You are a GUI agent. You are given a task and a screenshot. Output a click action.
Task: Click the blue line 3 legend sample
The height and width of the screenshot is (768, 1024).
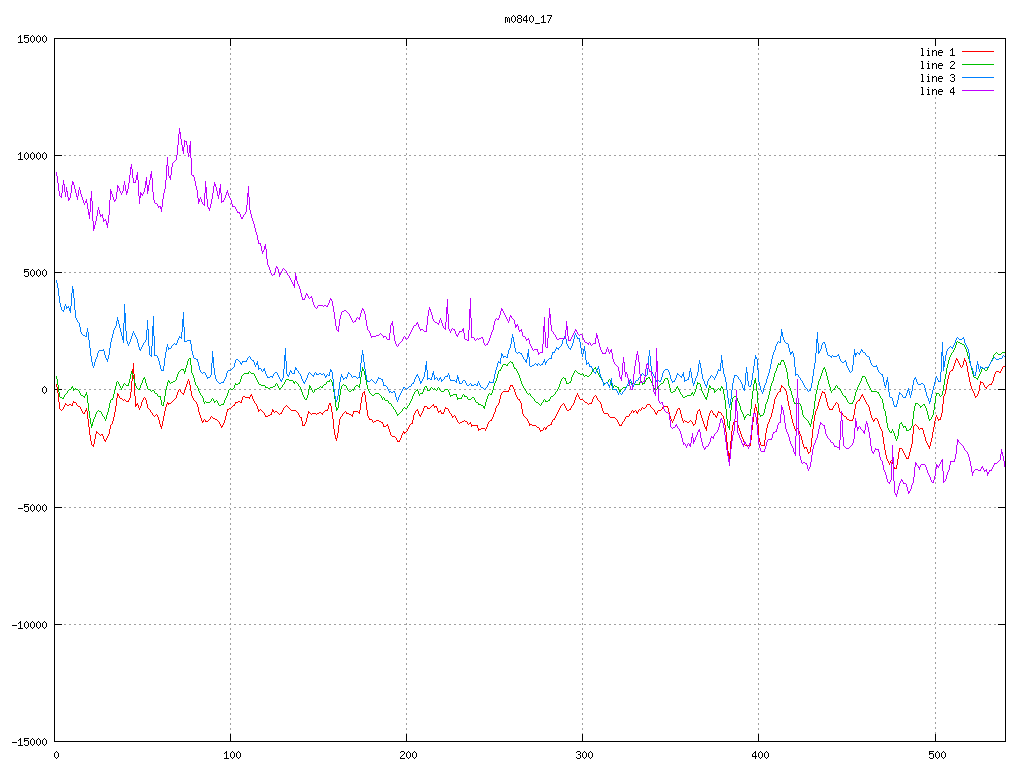[978, 78]
